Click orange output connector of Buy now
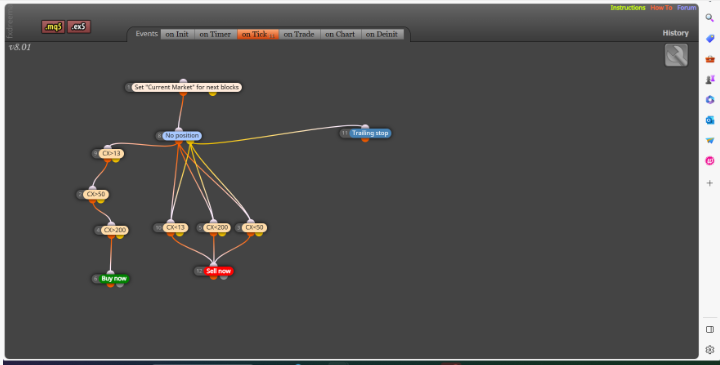 (x=110, y=285)
